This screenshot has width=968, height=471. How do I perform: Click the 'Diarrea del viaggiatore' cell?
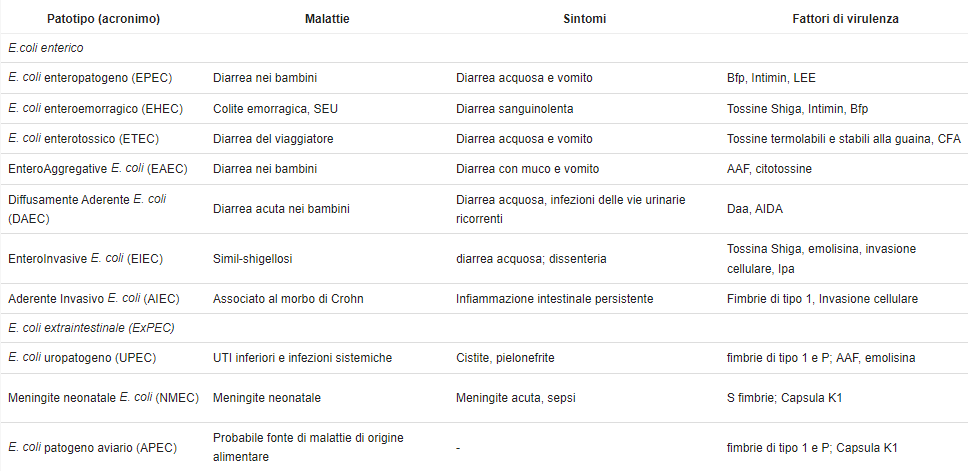pyautogui.click(x=273, y=139)
